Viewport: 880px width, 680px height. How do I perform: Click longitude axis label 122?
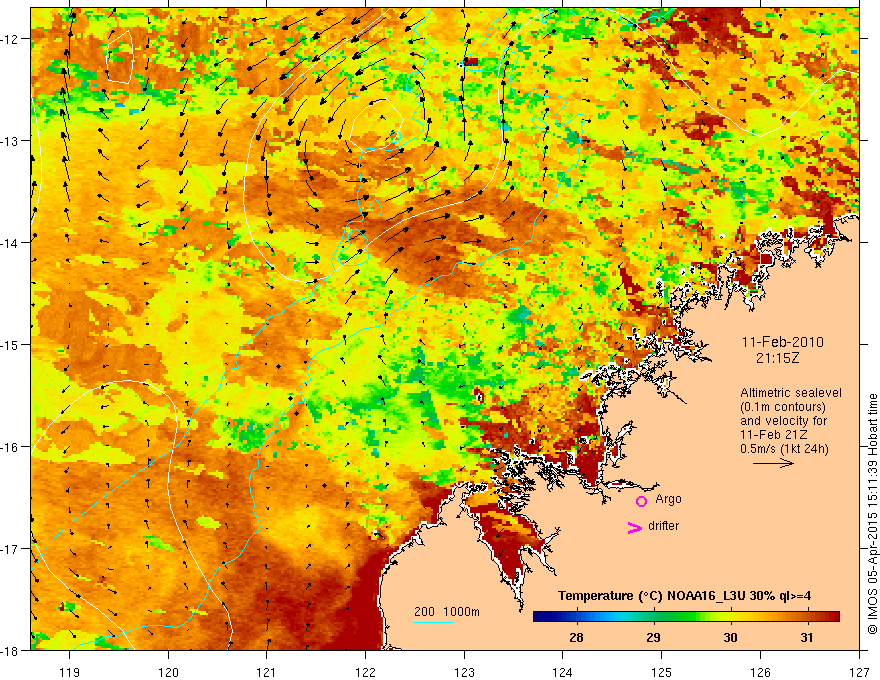pos(365,672)
